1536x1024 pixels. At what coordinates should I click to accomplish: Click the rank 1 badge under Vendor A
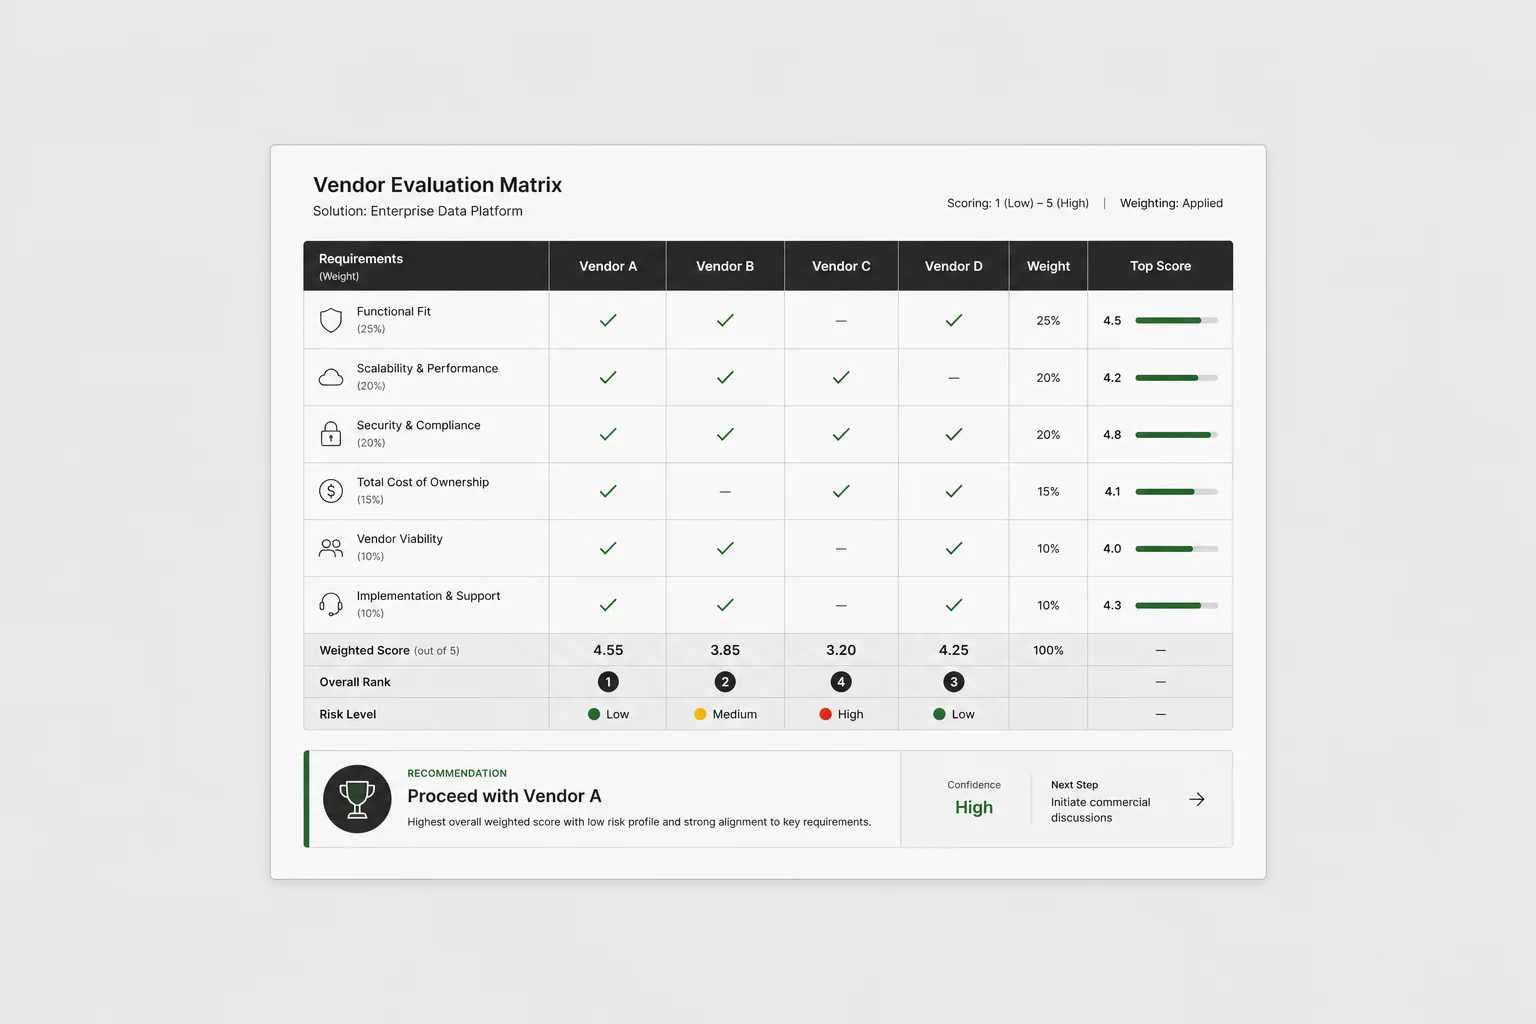pos(608,682)
